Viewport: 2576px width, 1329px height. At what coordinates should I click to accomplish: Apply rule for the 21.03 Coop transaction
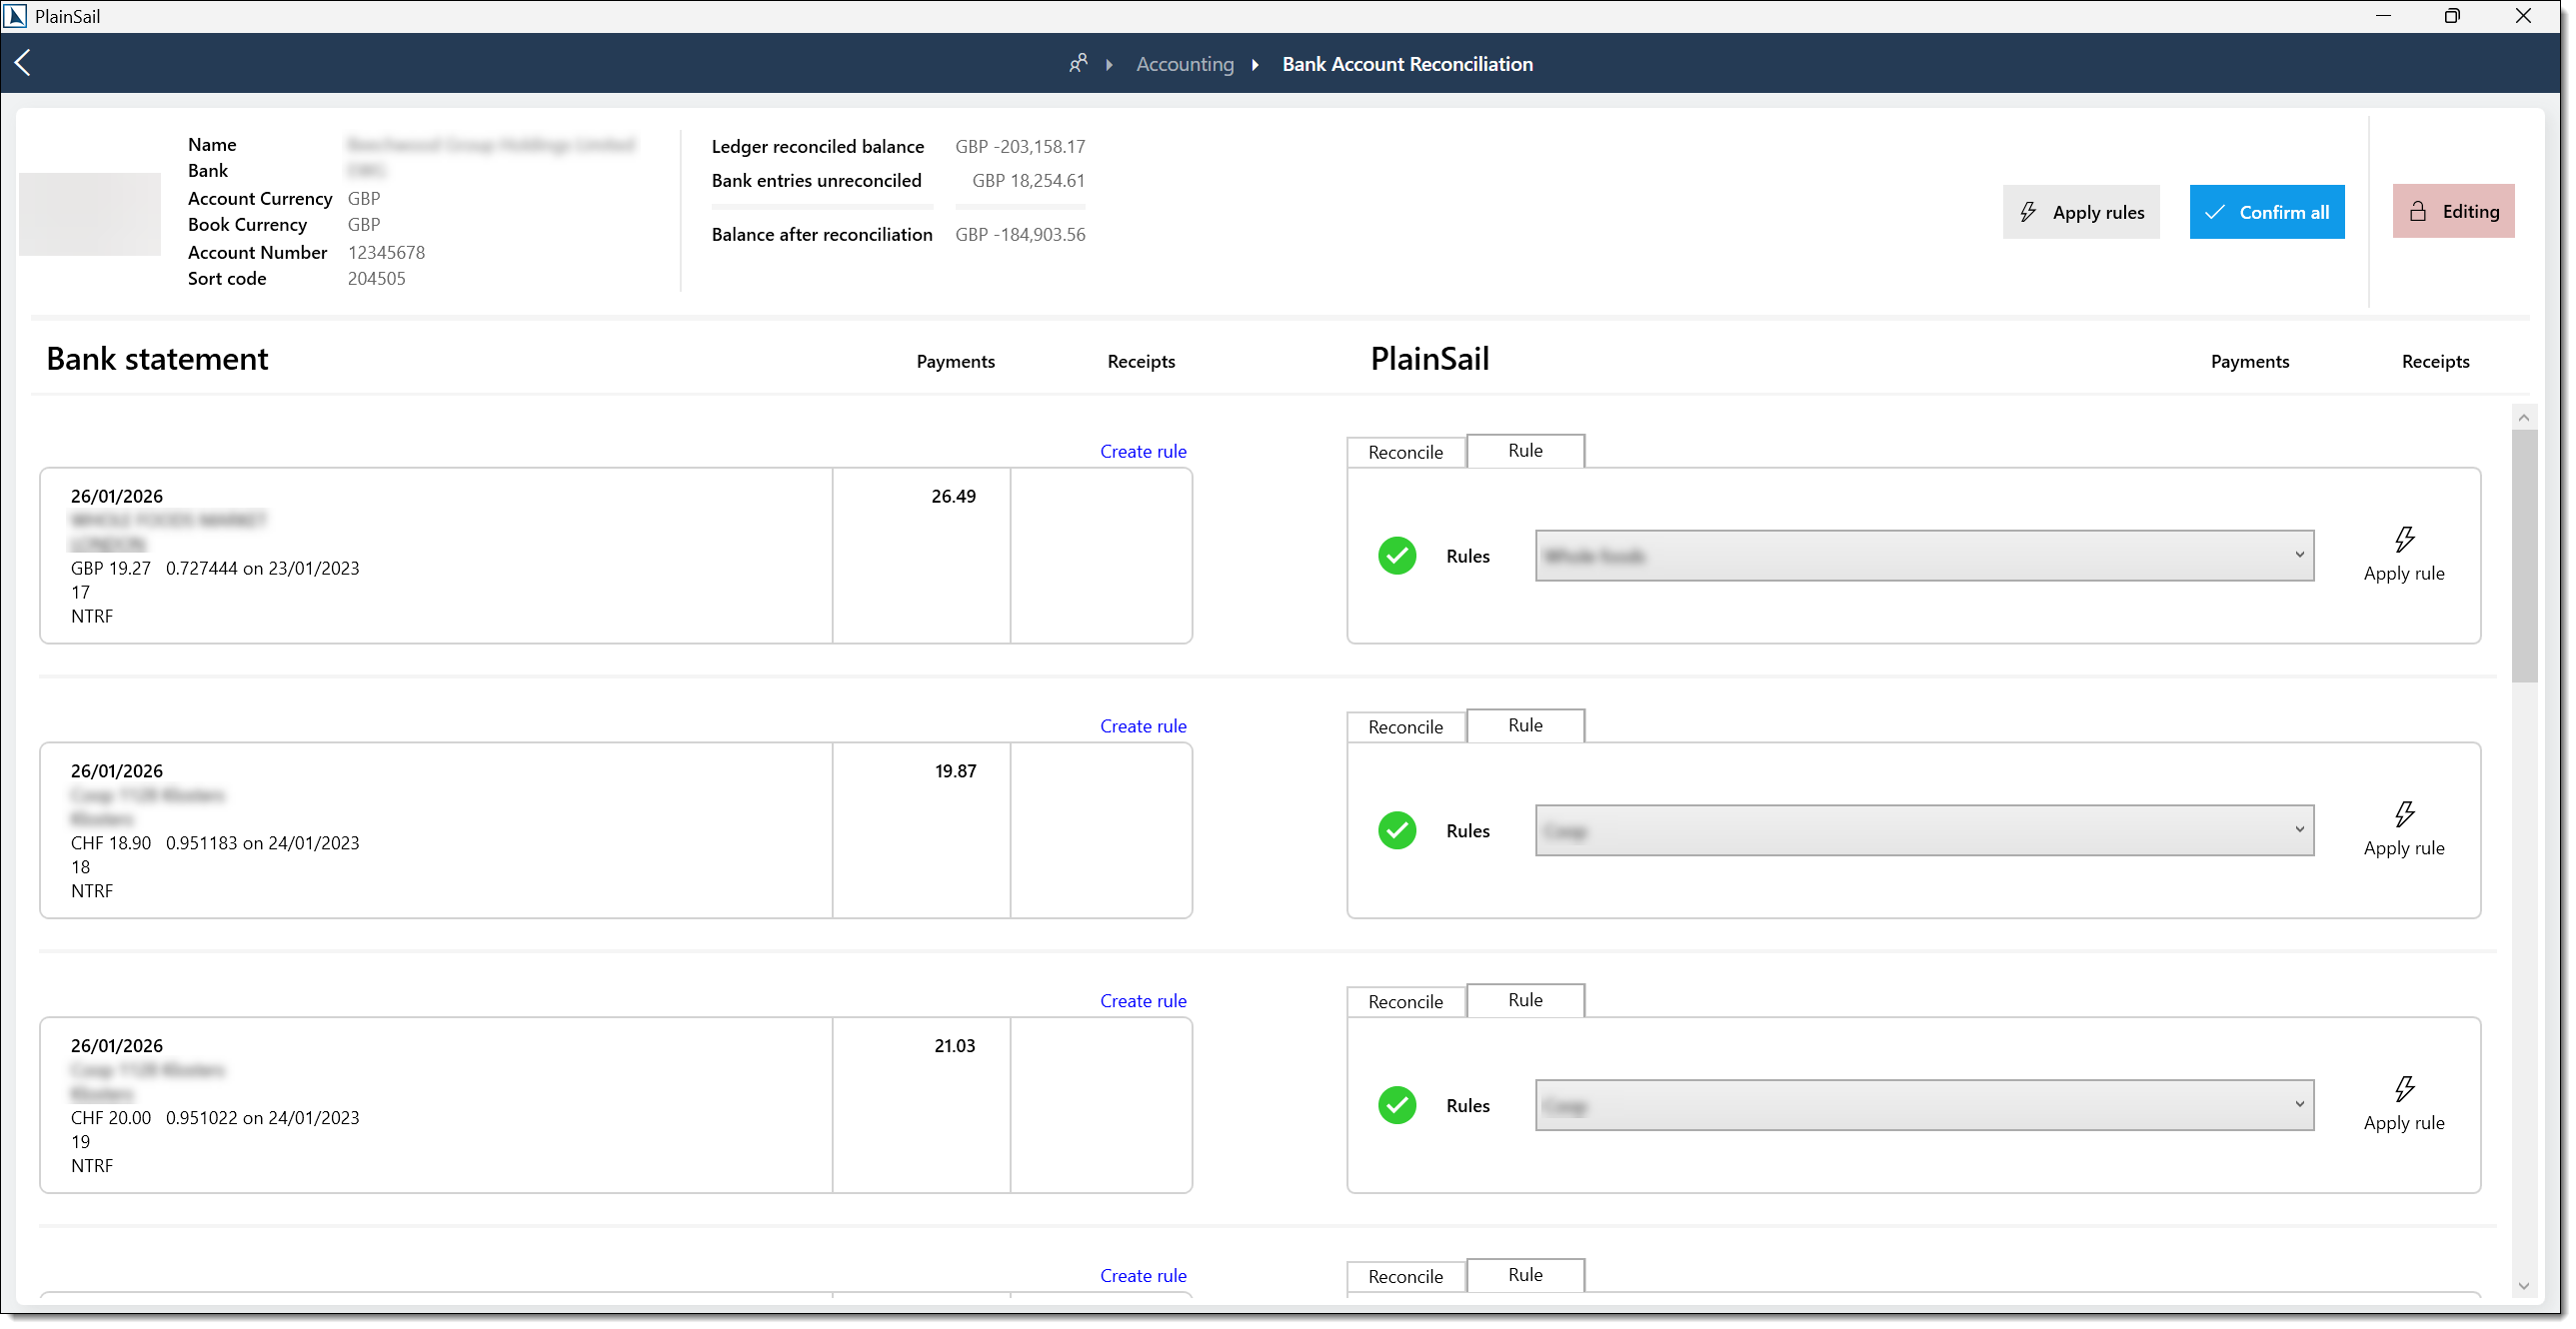pyautogui.click(x=2404, y=1105)
